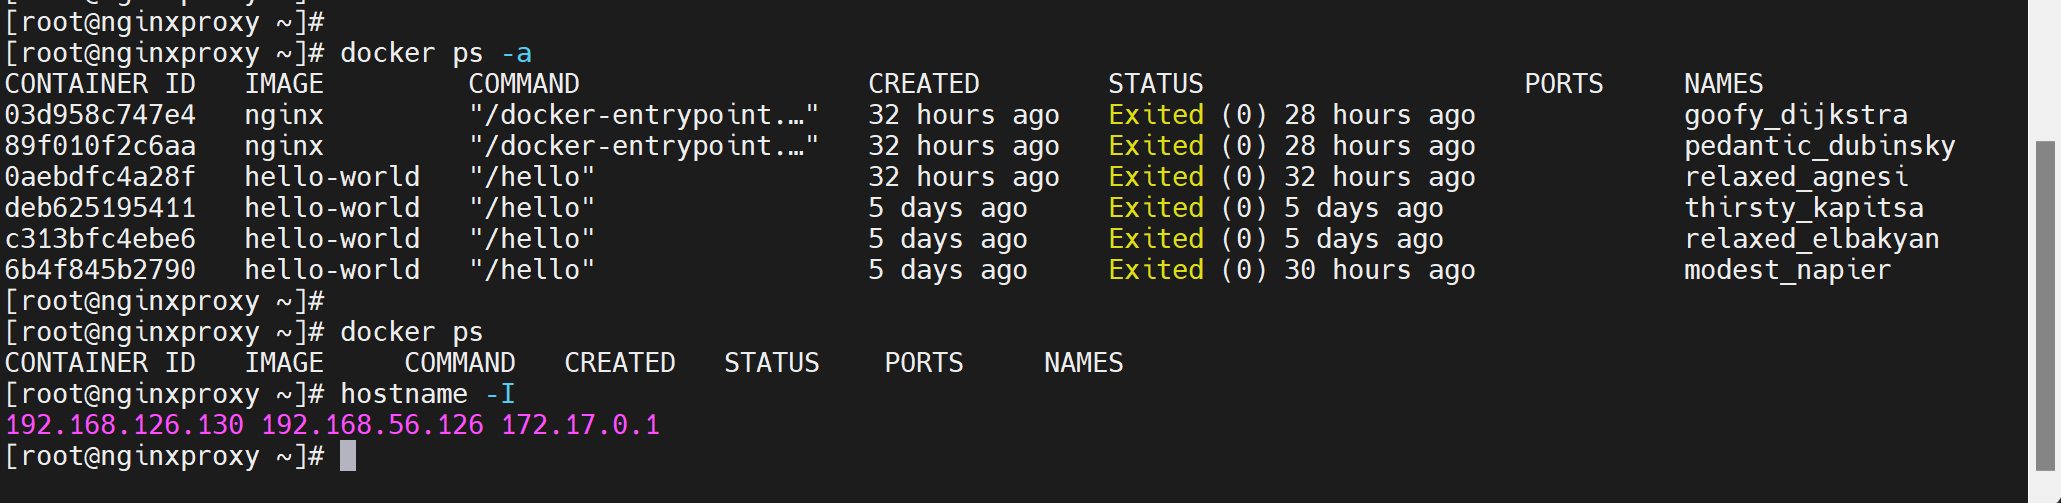Click the "hostname -I" command text
The width and height of the screenshot is (2061, 503).
coord(428,394)
